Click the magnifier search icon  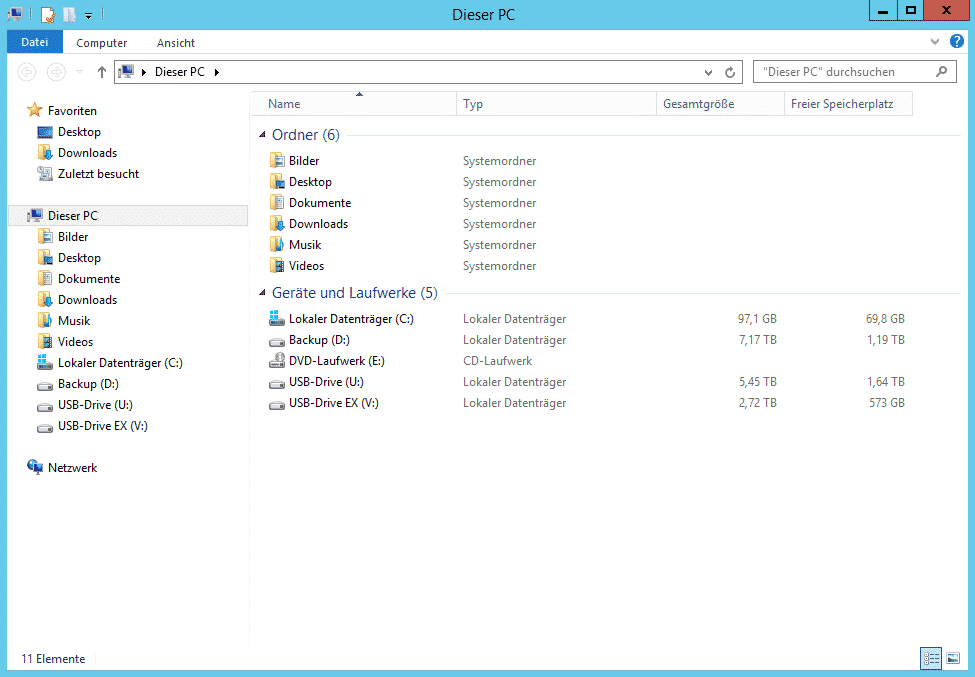point(941,72)
